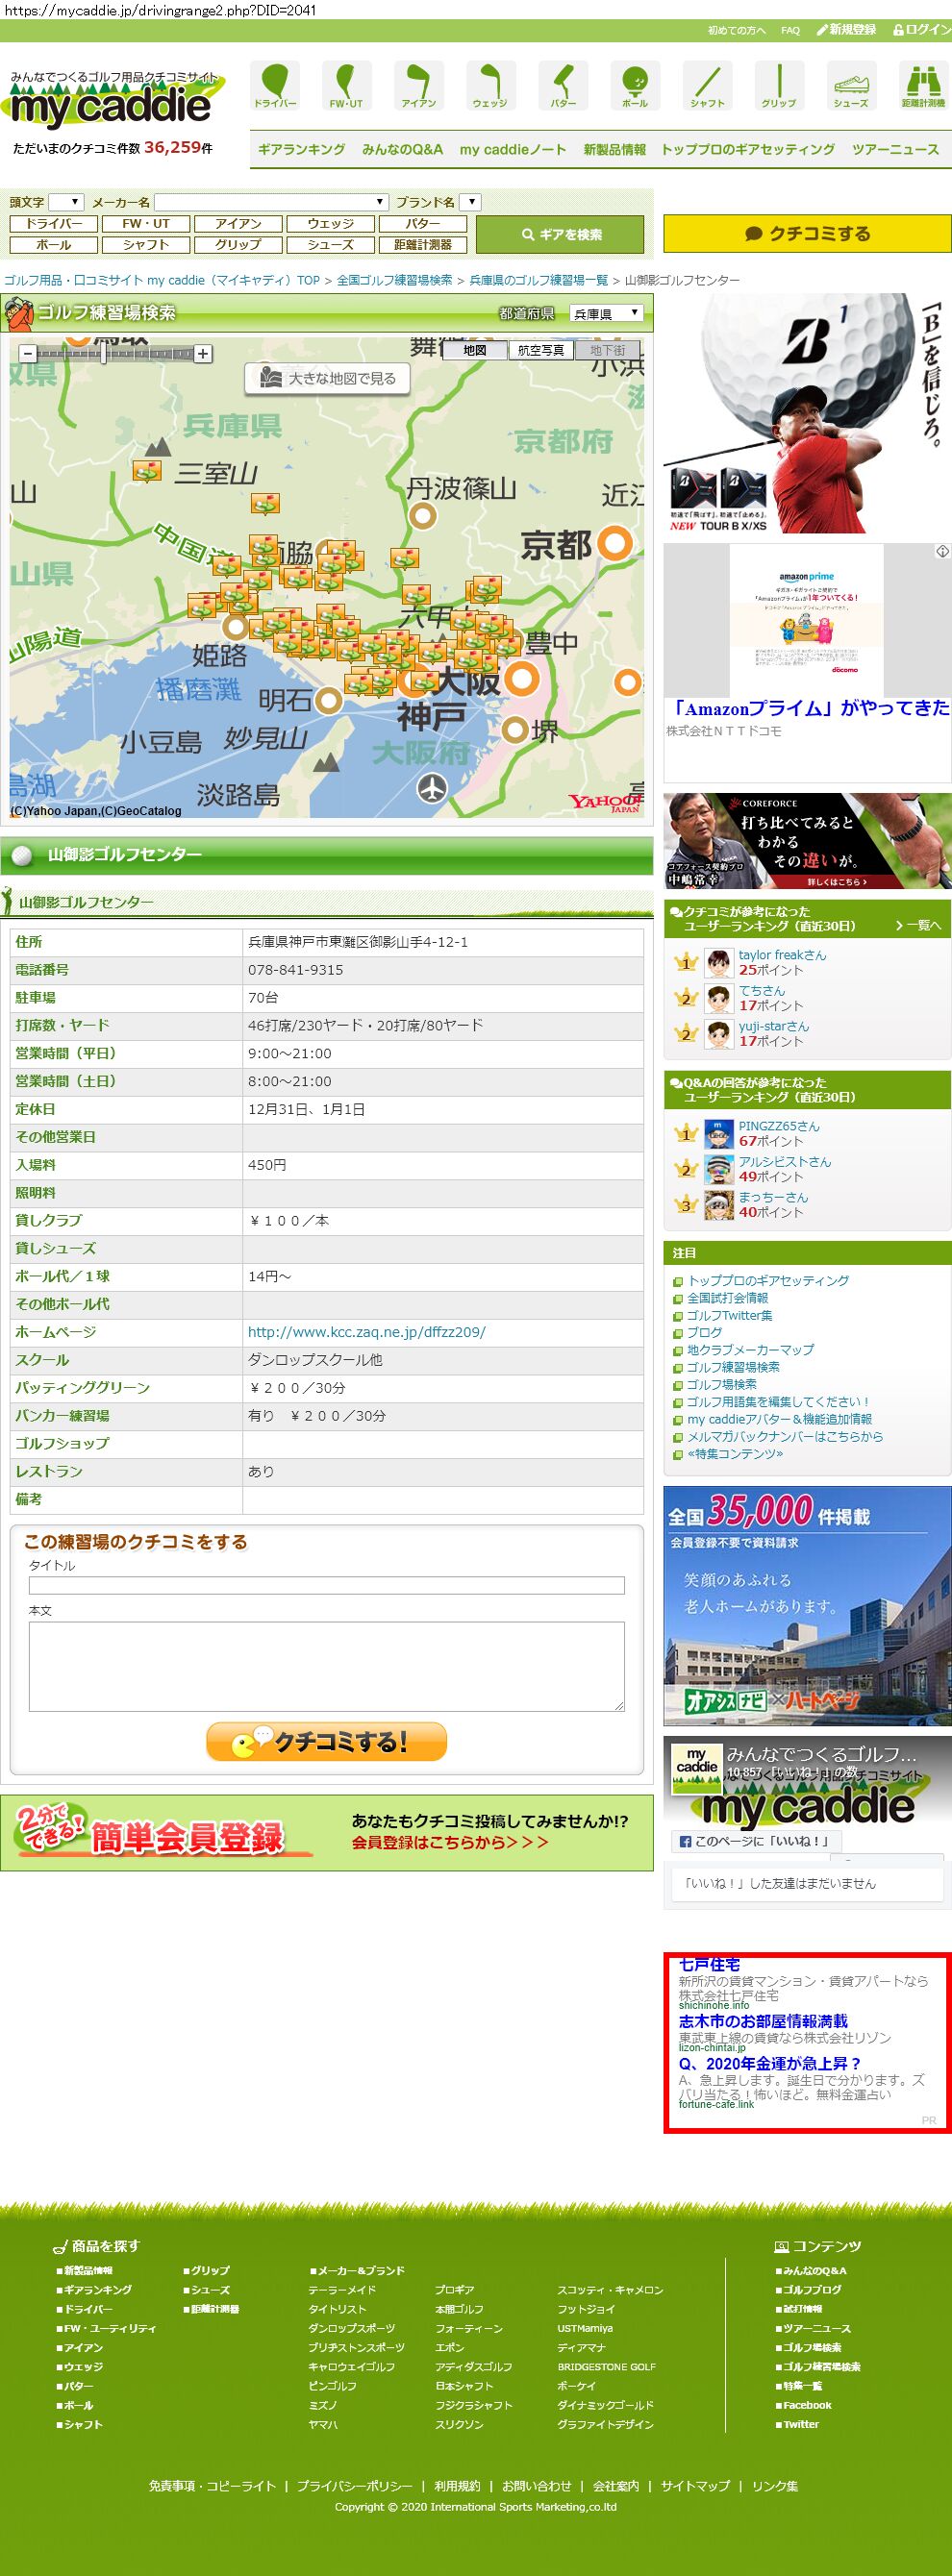
Task: Toggle the underground mall (地下街) map view
Action: click(x=607, y=350)
